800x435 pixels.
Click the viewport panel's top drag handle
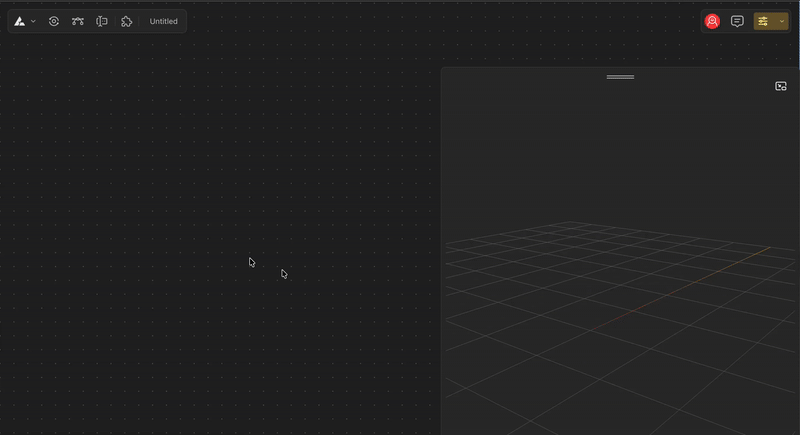click(620, 77)
